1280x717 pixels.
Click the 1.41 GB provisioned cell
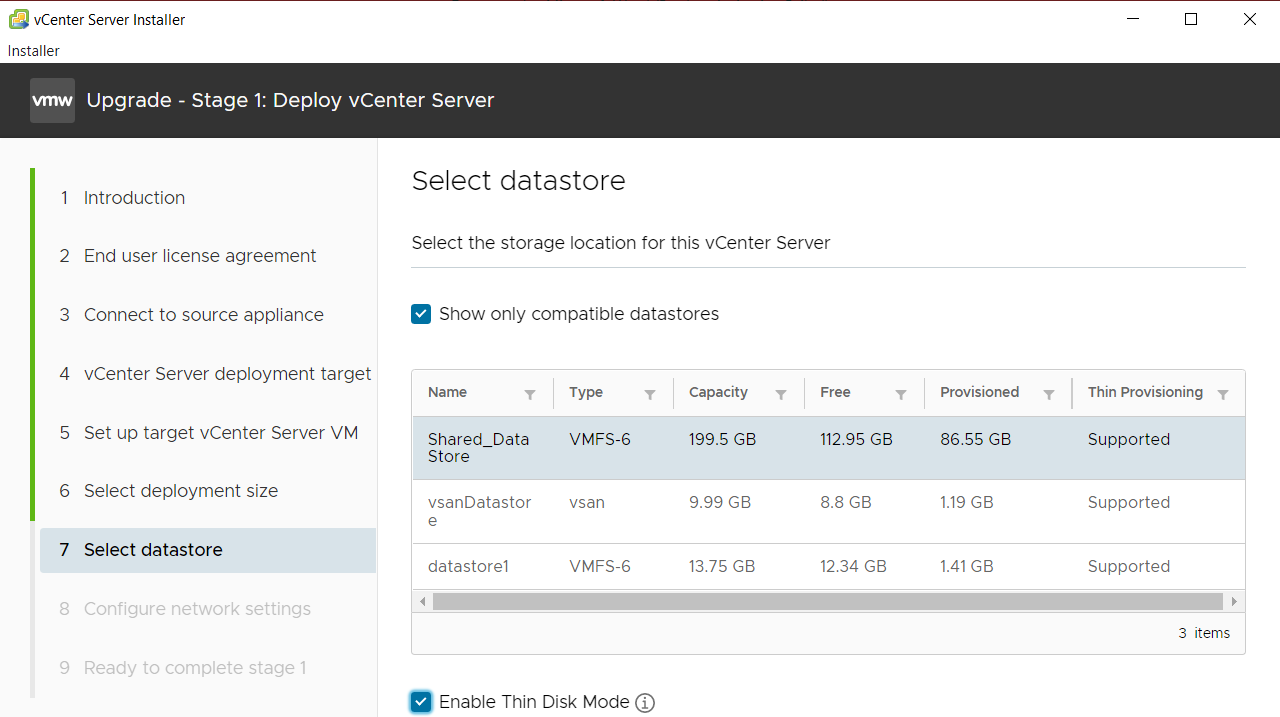coord(967,566)
